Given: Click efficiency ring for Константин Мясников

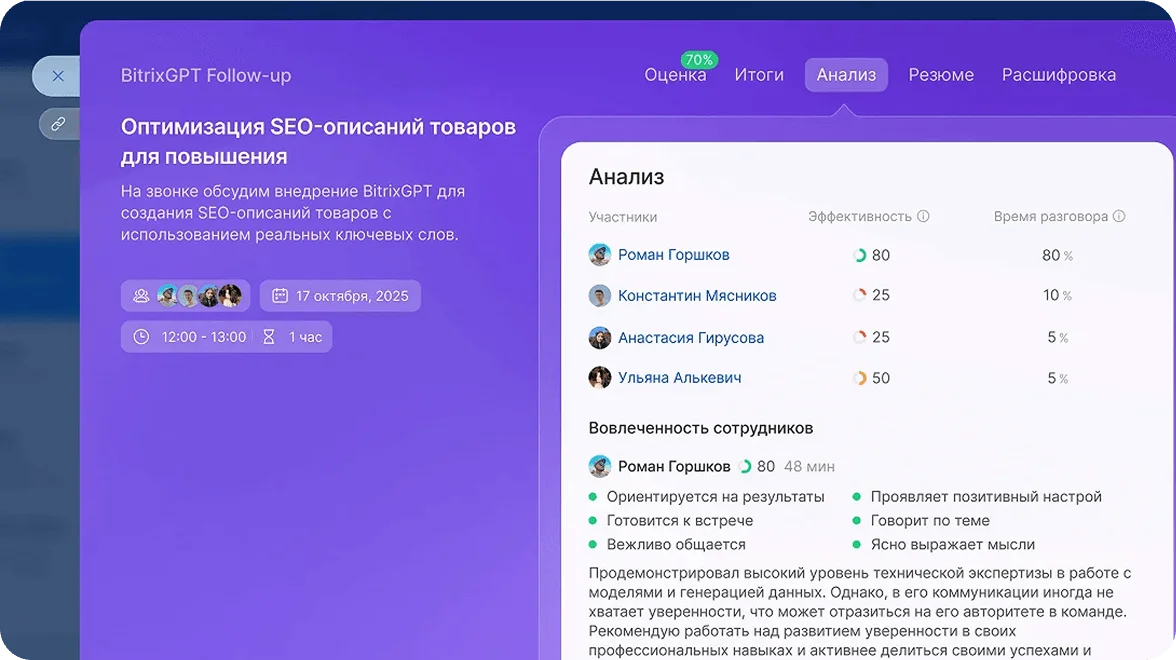Looking at the screenshot, I should [x=860, y=295].
